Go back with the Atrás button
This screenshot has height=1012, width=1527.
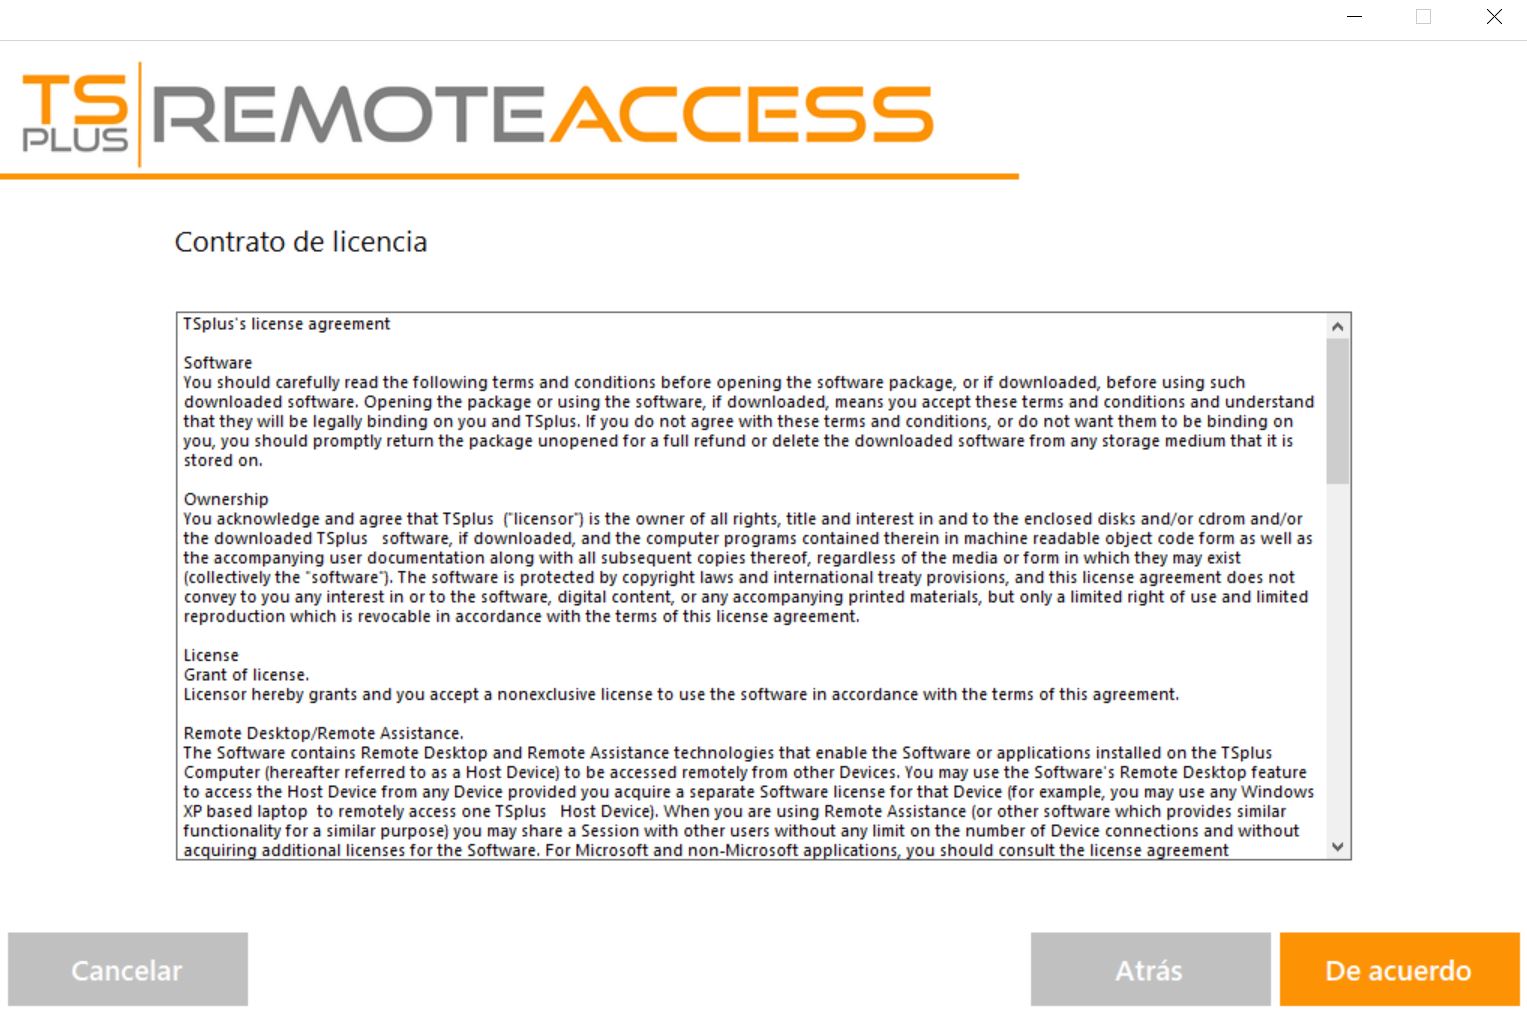pyautogui.click(x=1150, y=970)
